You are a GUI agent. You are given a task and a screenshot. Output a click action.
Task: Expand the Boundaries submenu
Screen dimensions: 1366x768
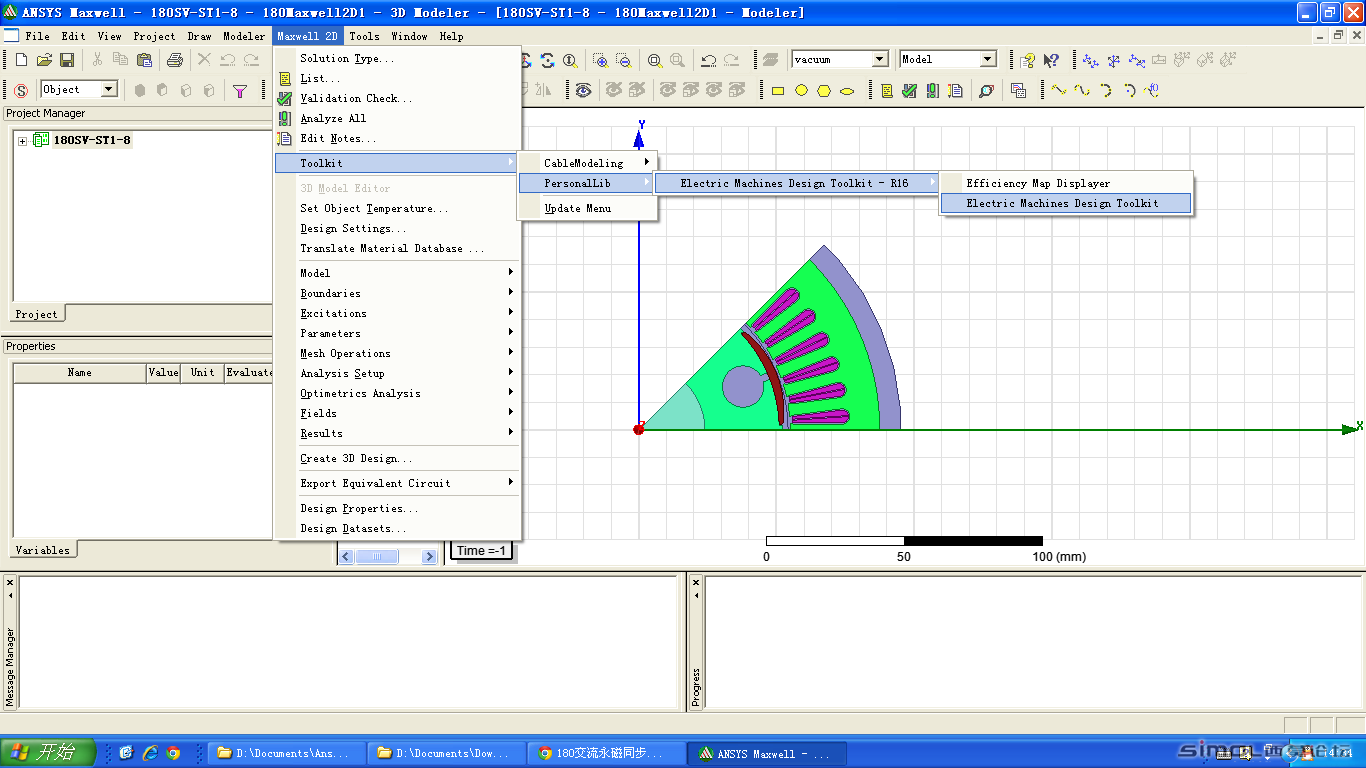coord(398,293)
